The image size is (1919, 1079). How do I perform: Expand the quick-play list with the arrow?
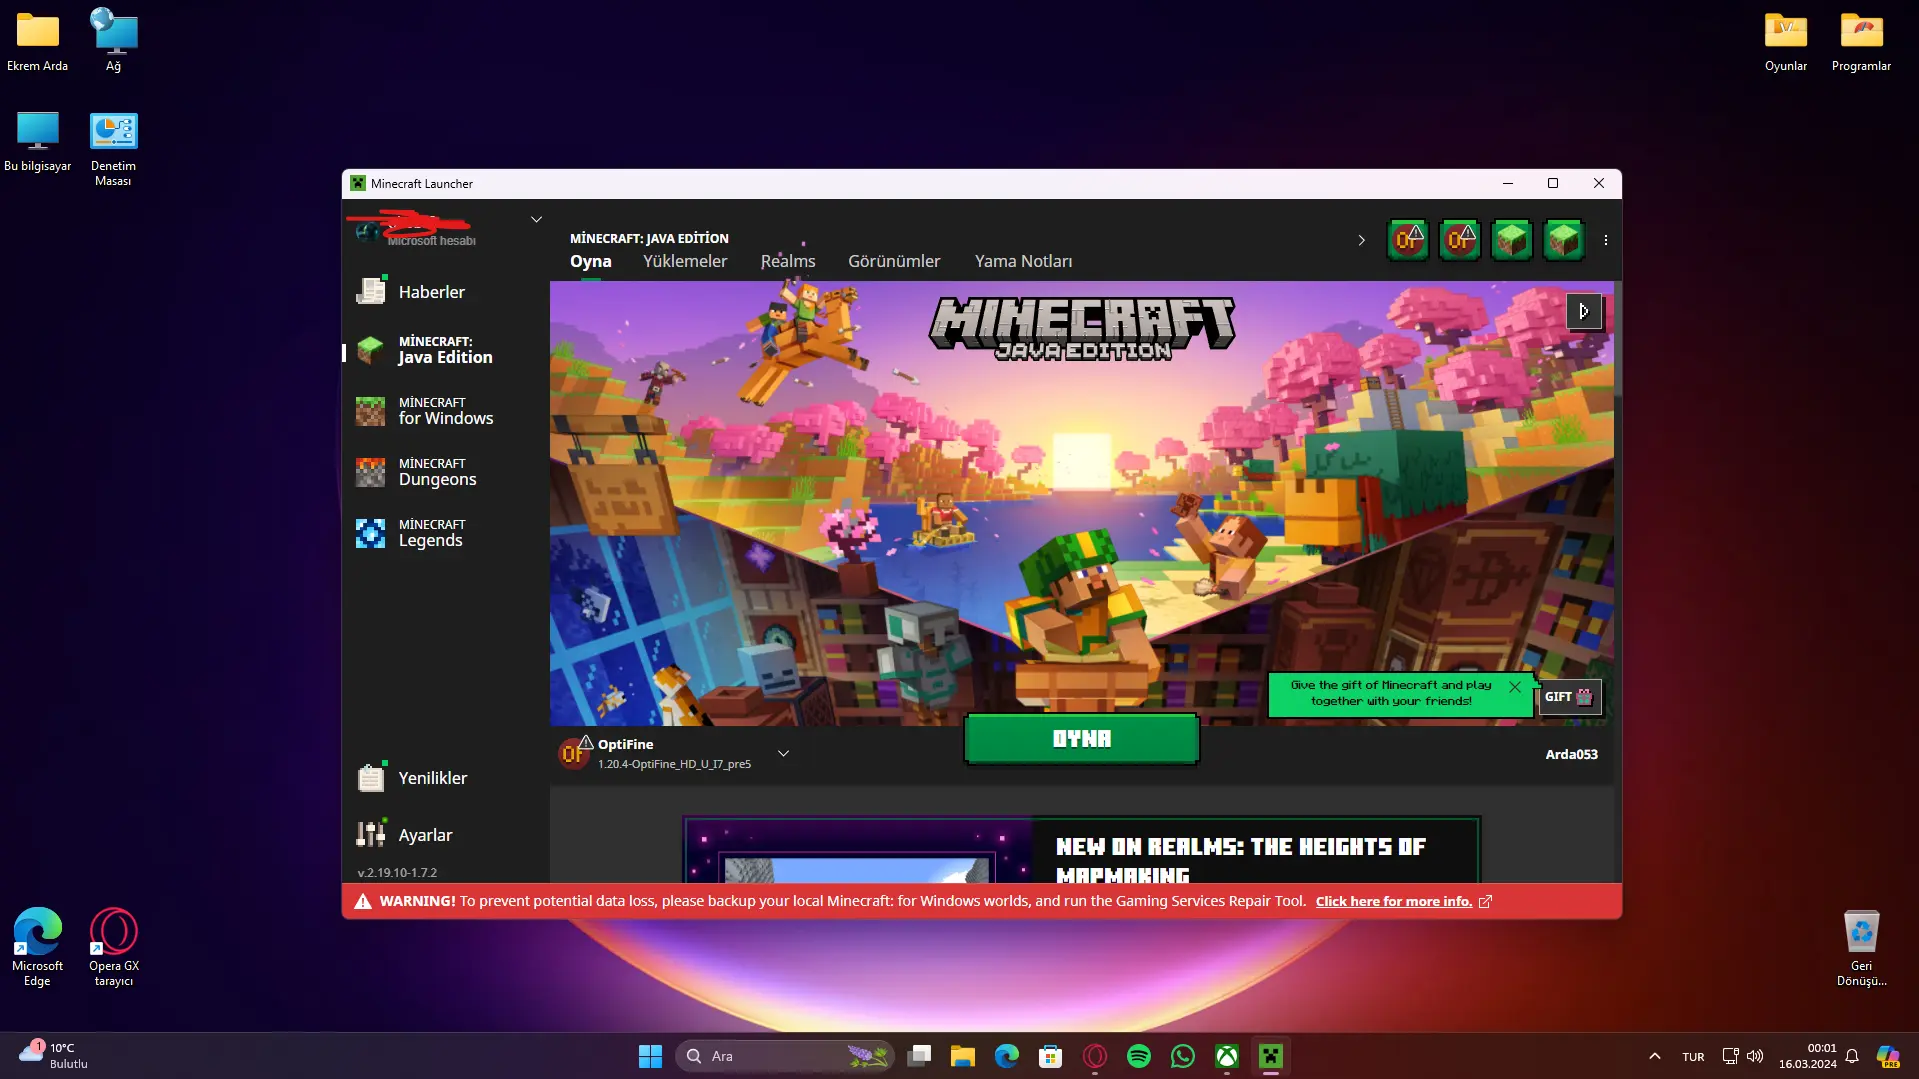pyautogui.click(x=1361, y=240)
